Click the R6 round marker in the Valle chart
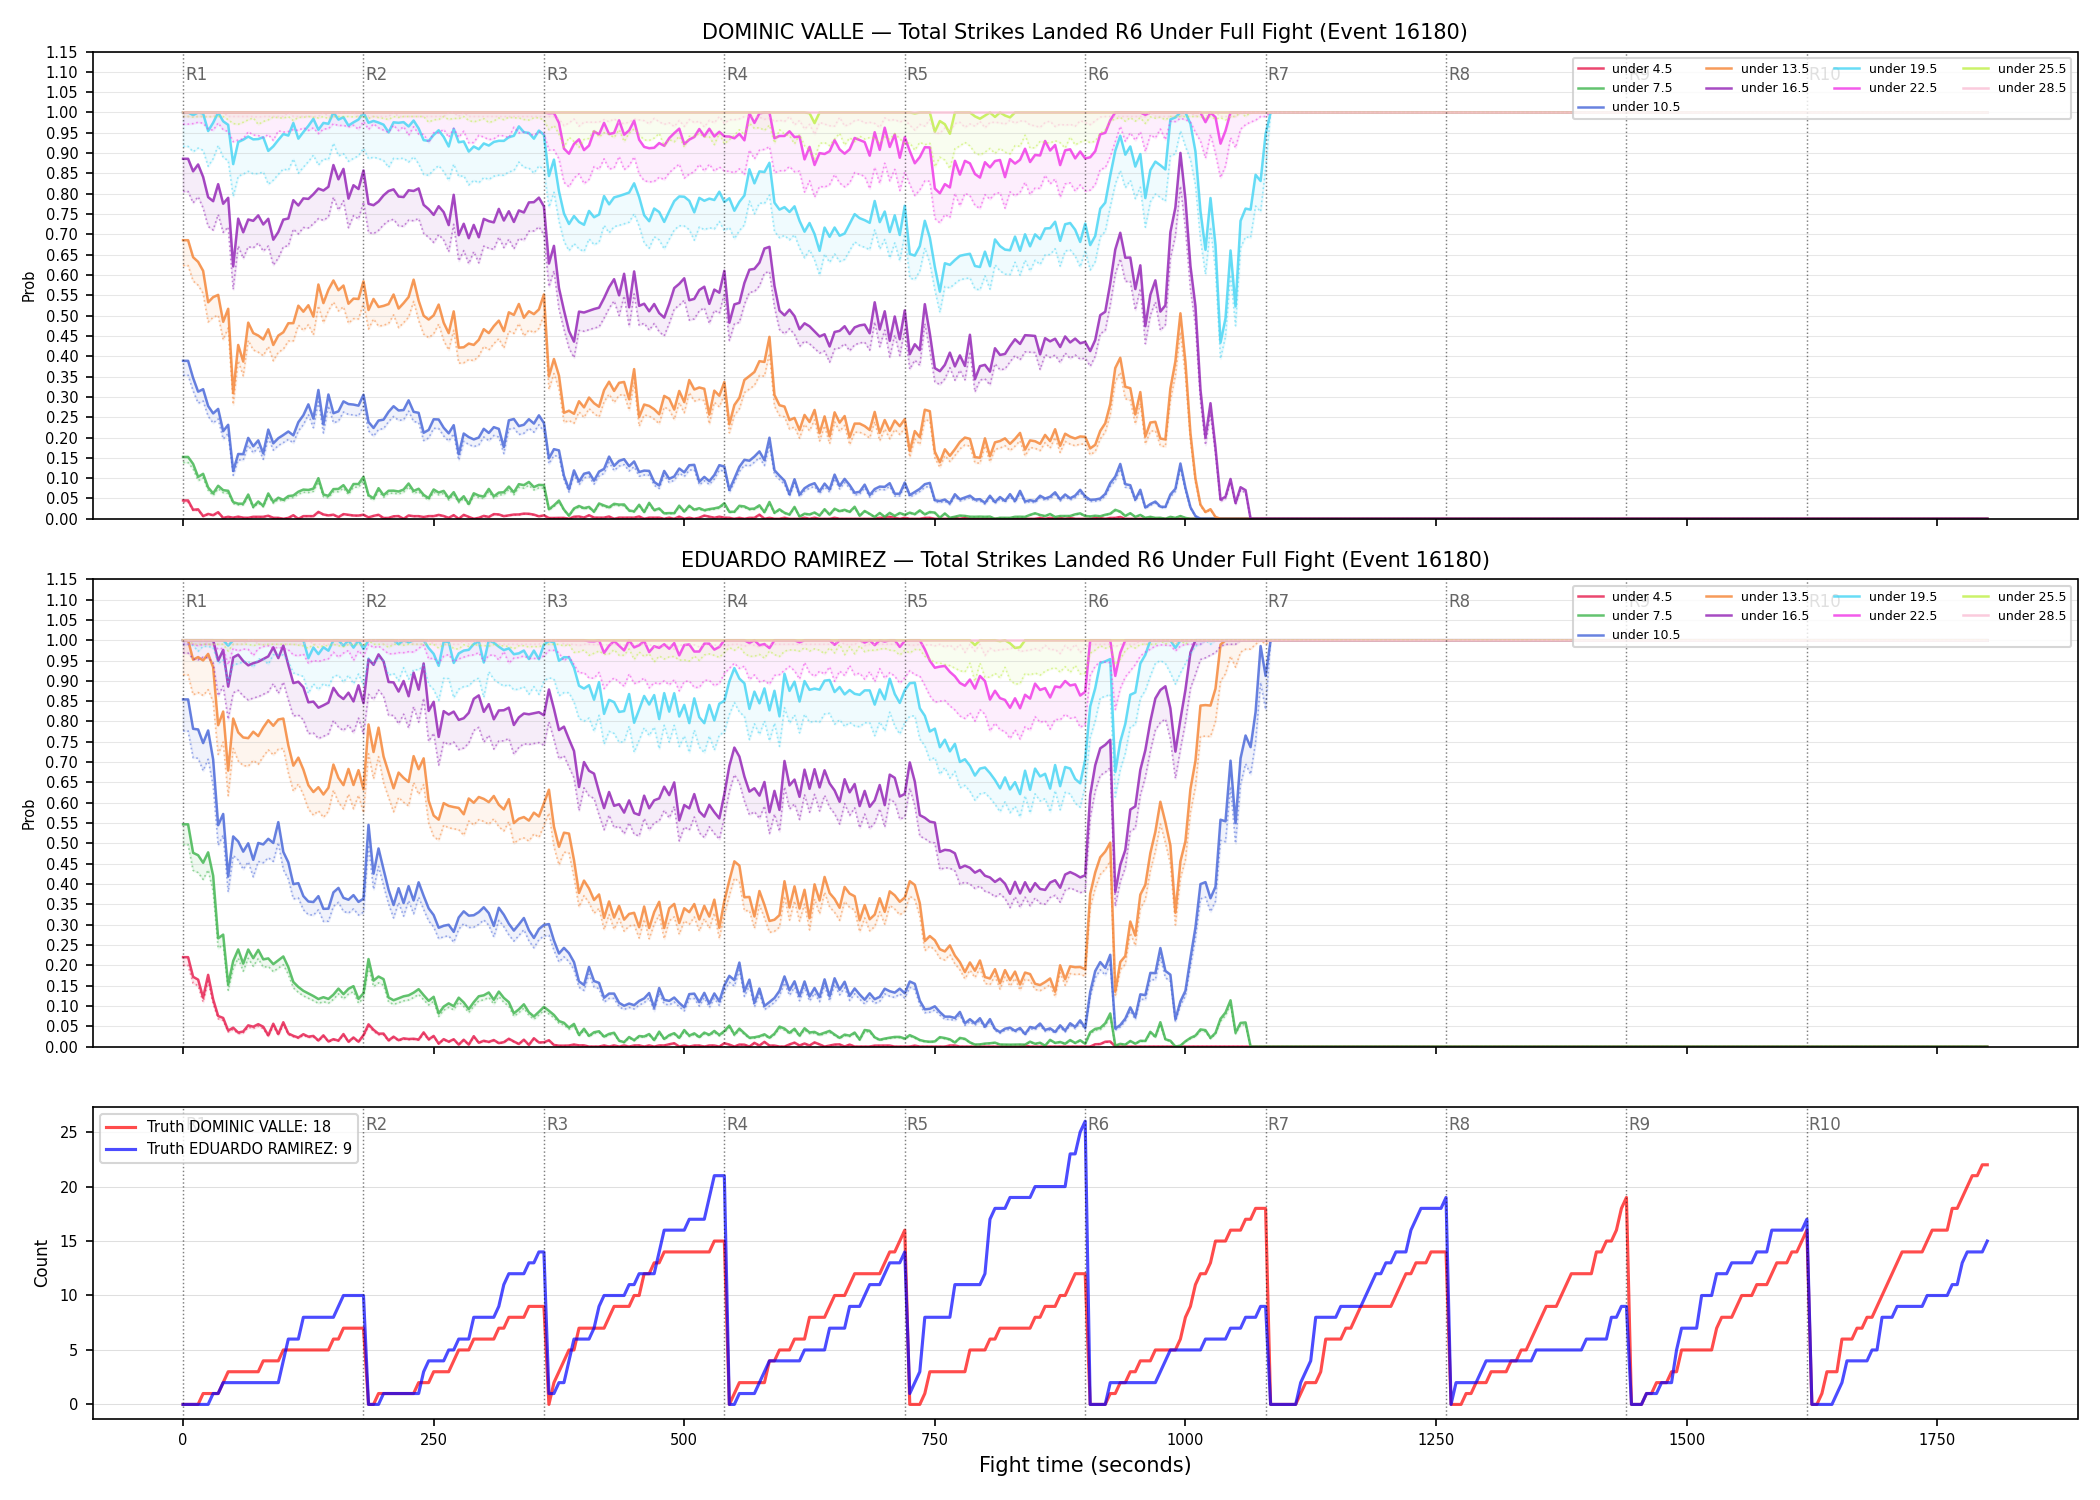2100x1500 pixels. click(1098, 74)
